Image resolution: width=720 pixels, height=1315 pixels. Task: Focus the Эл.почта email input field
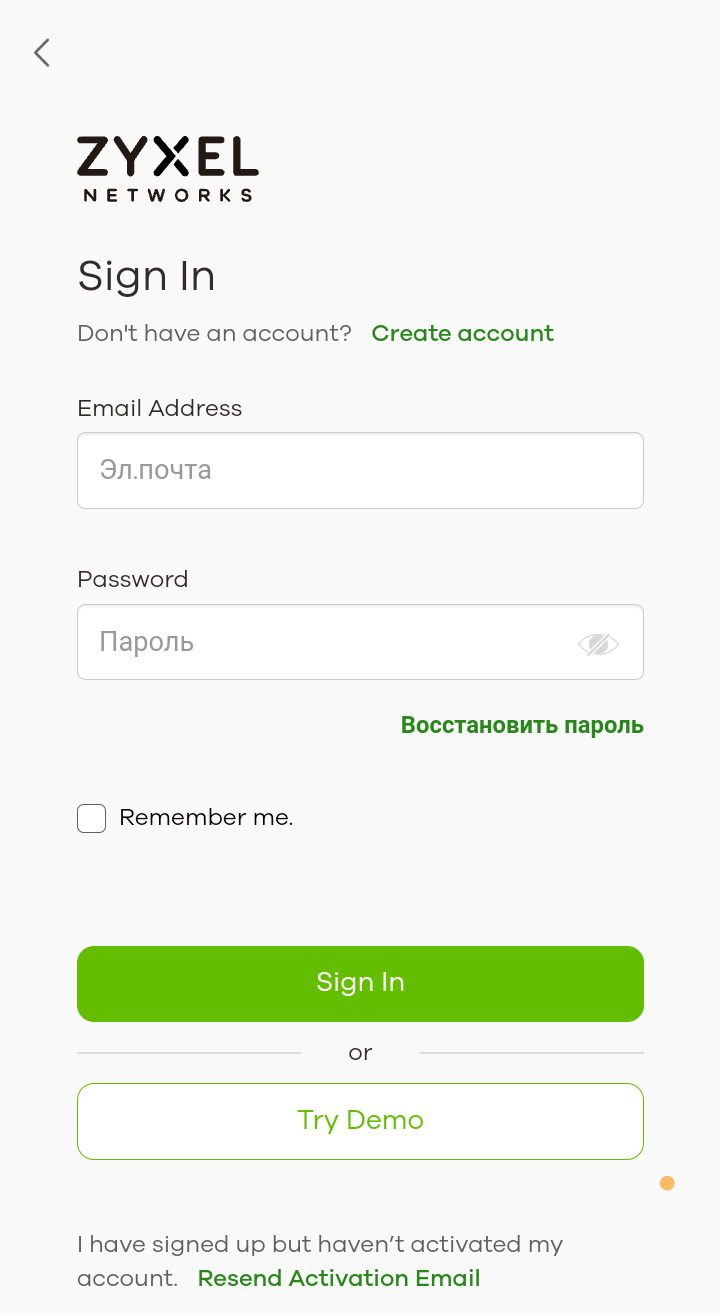(360, 471)
